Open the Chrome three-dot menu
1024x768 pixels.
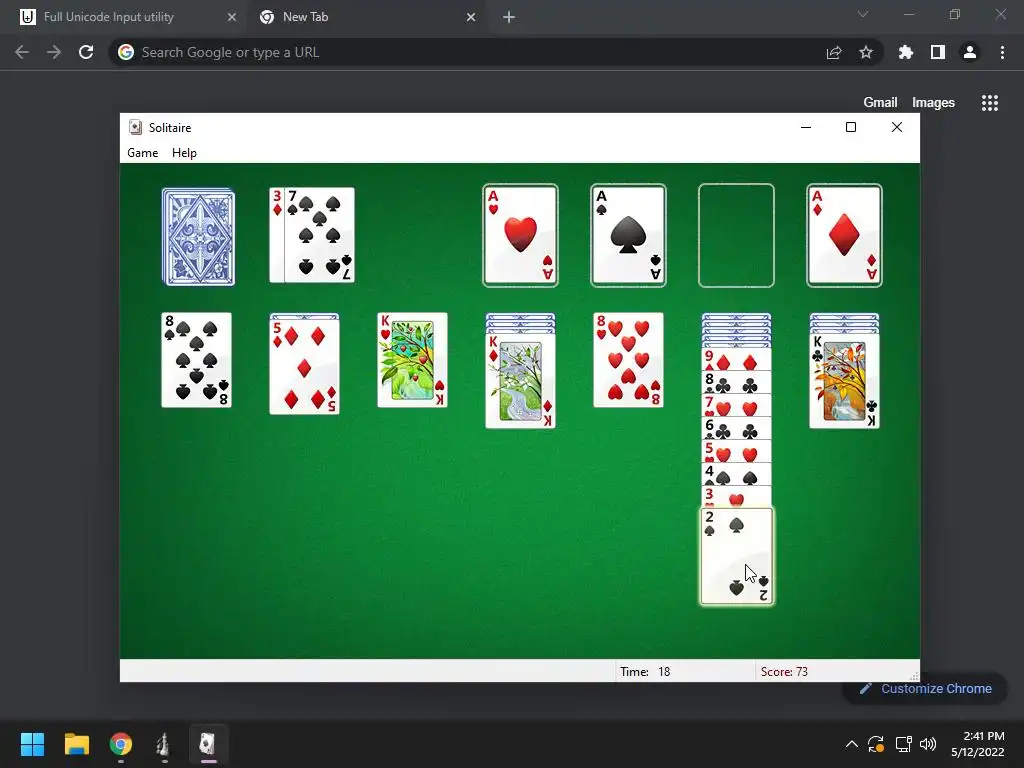[x=1002, y=52]
